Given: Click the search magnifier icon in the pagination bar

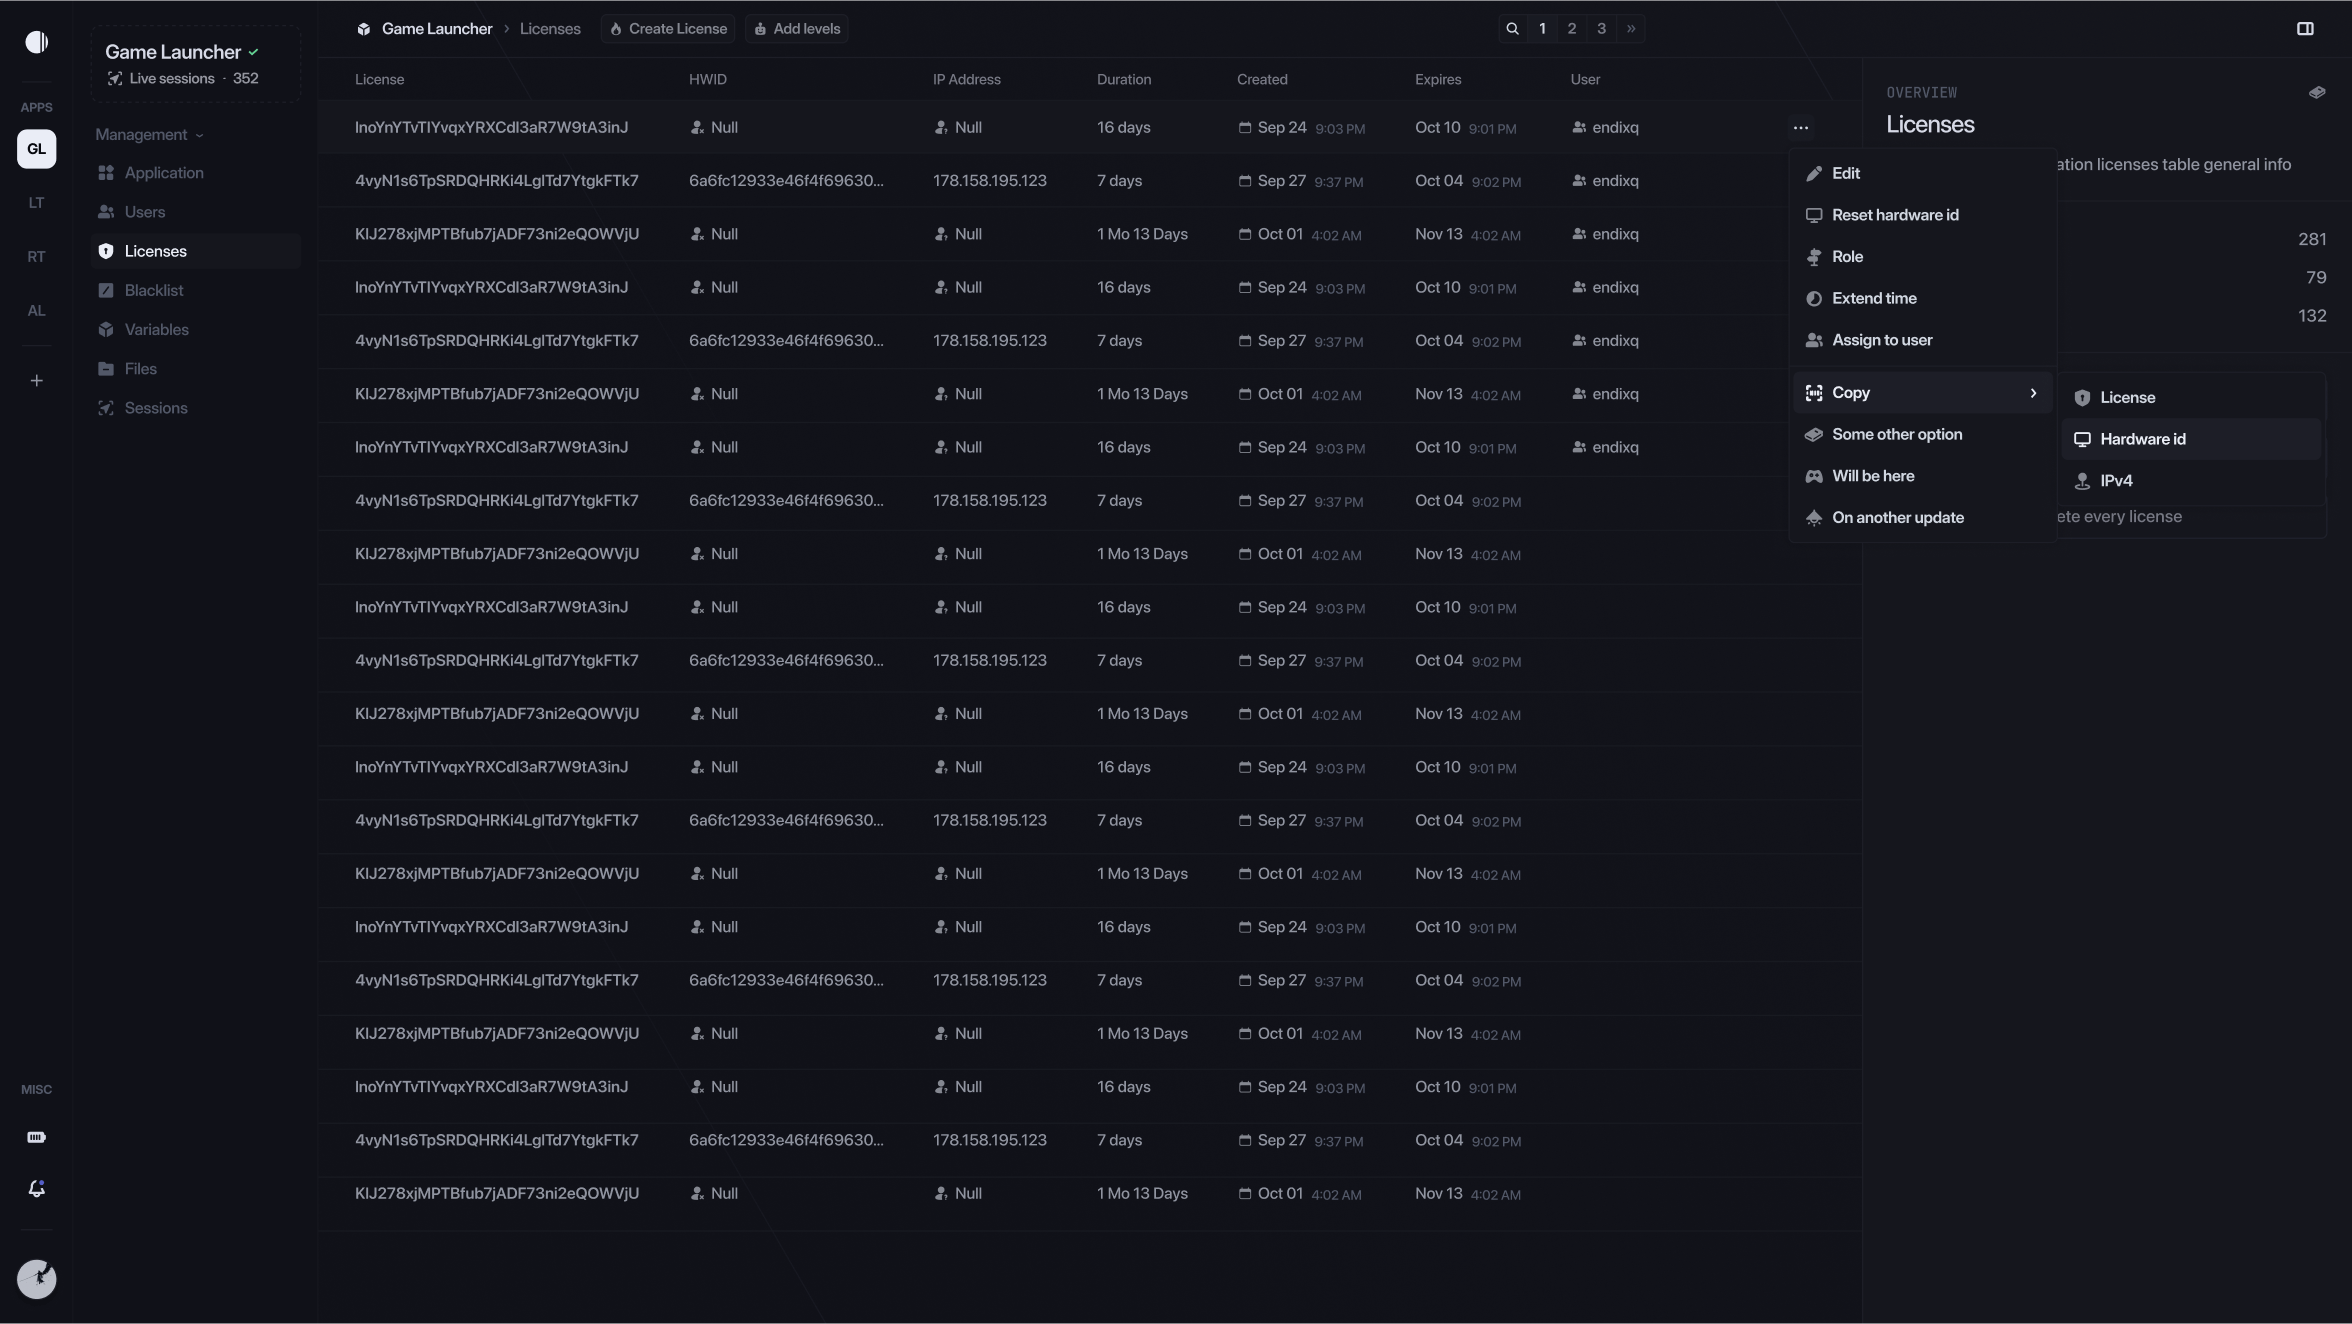Looking at the screenshot, I should pos(1512,29).
